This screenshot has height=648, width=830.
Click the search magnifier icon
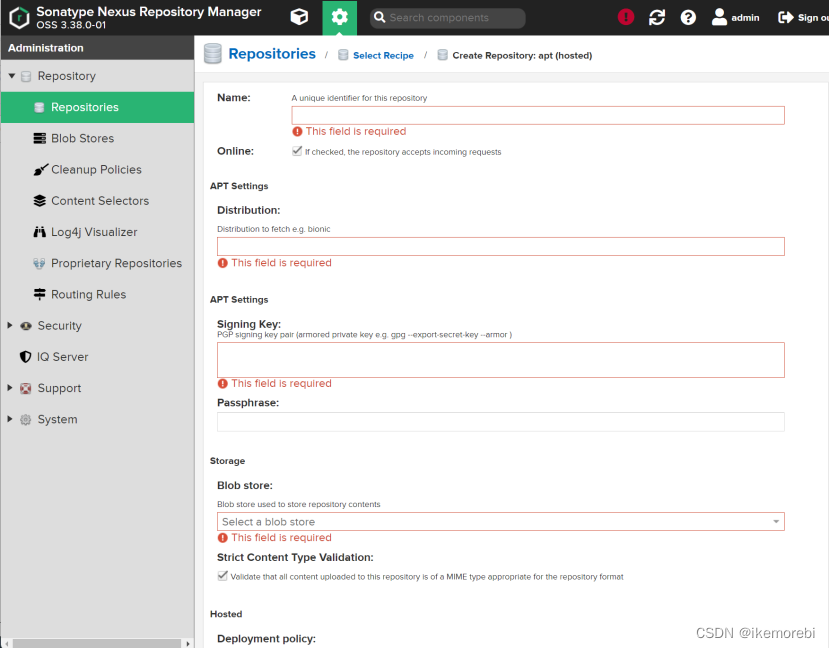point(380,17)
